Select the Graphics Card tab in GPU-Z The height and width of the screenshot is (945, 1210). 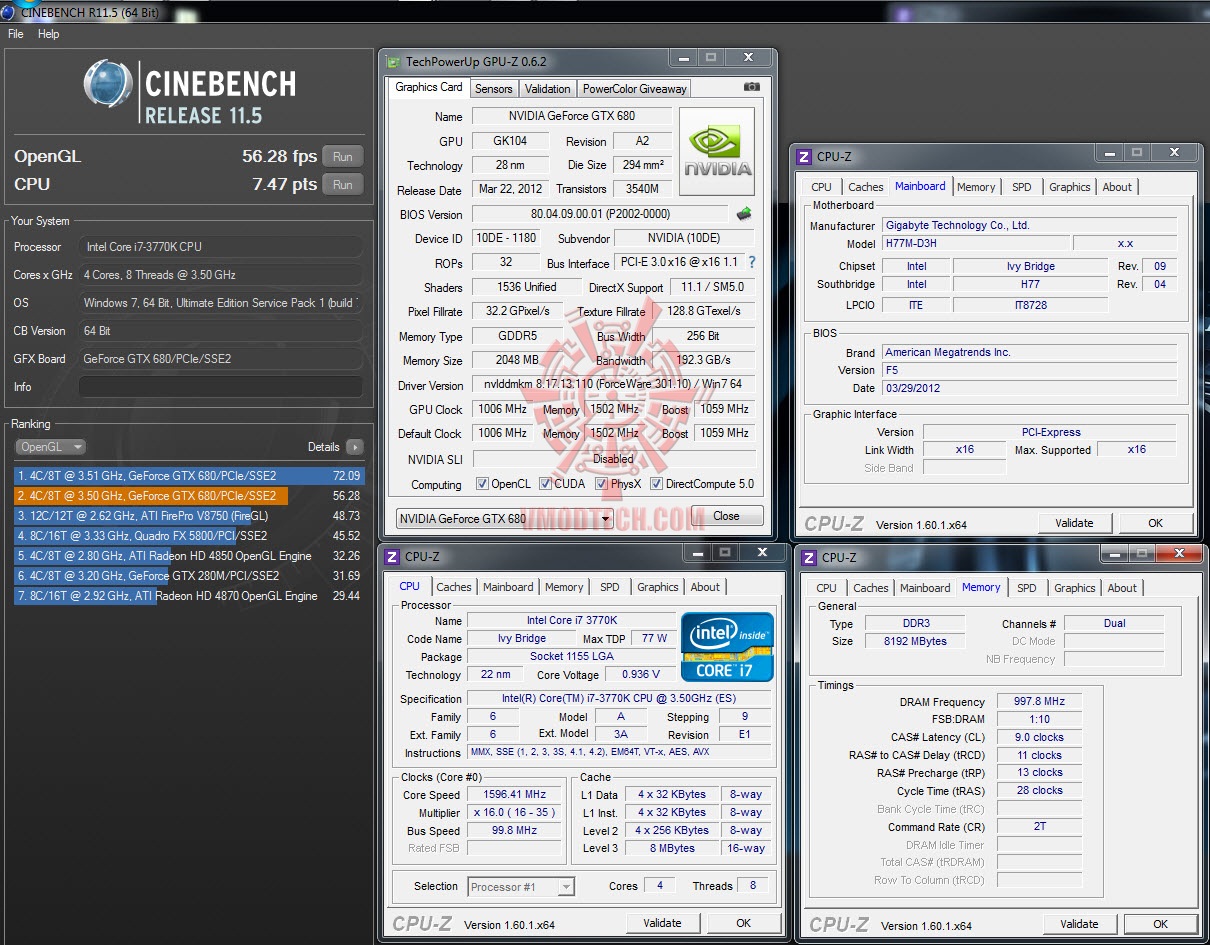pyautogui.click(x=429, y=87)
